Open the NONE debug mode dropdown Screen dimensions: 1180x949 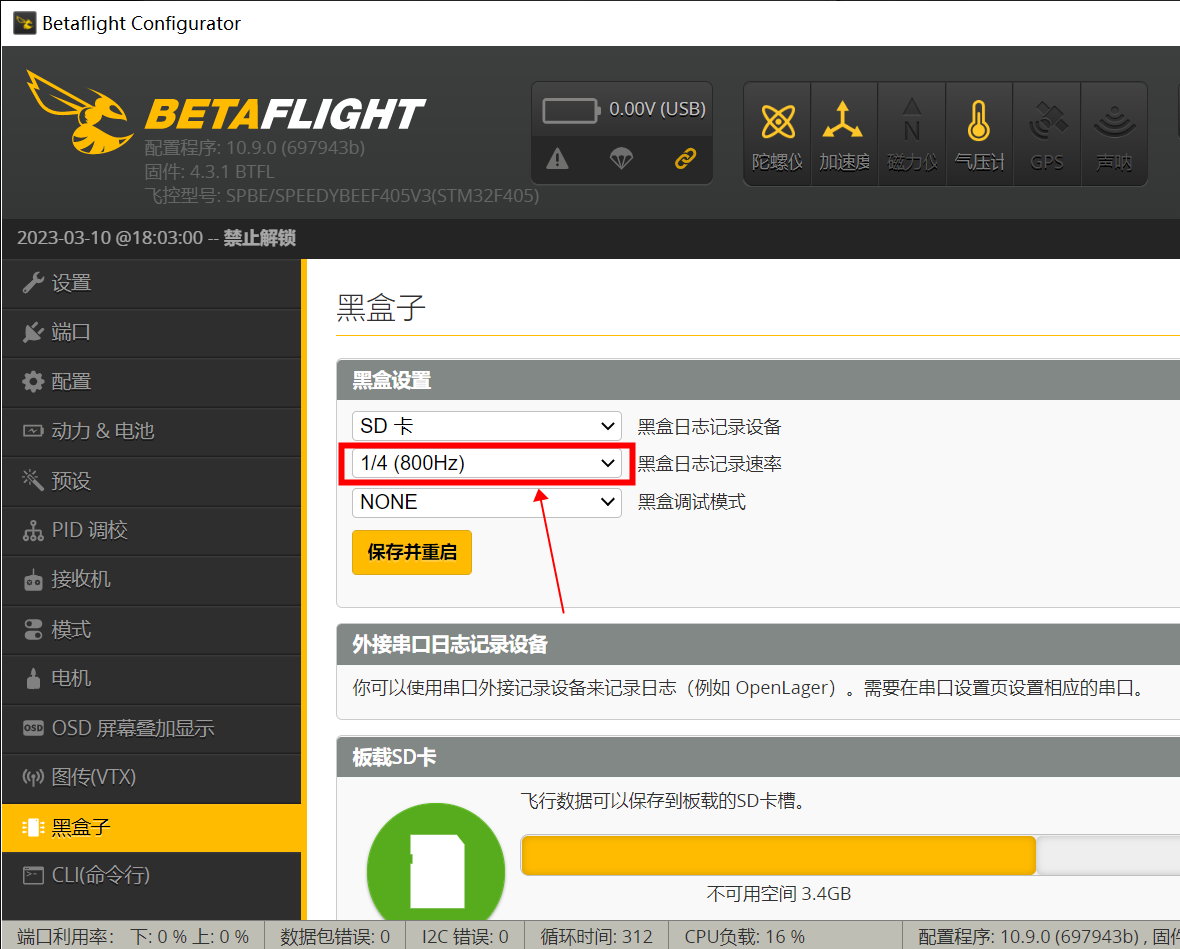(x=487, y=502)
